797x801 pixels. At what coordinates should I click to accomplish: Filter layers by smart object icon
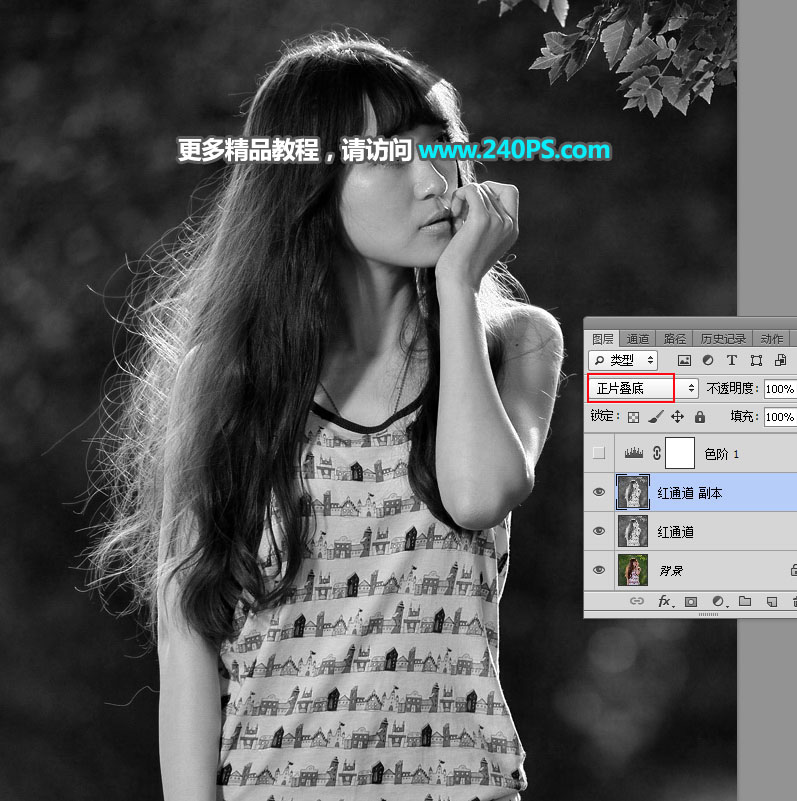tap(780, 361)
